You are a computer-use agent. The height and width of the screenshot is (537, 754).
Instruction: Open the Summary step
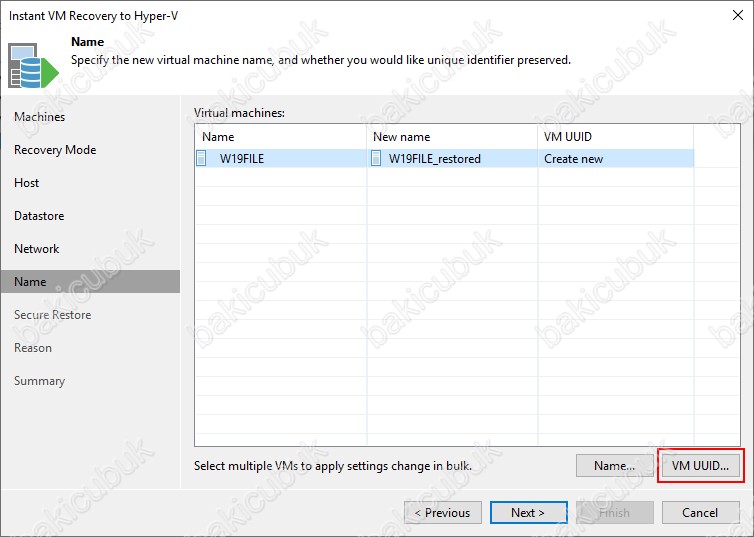point(39,381)
